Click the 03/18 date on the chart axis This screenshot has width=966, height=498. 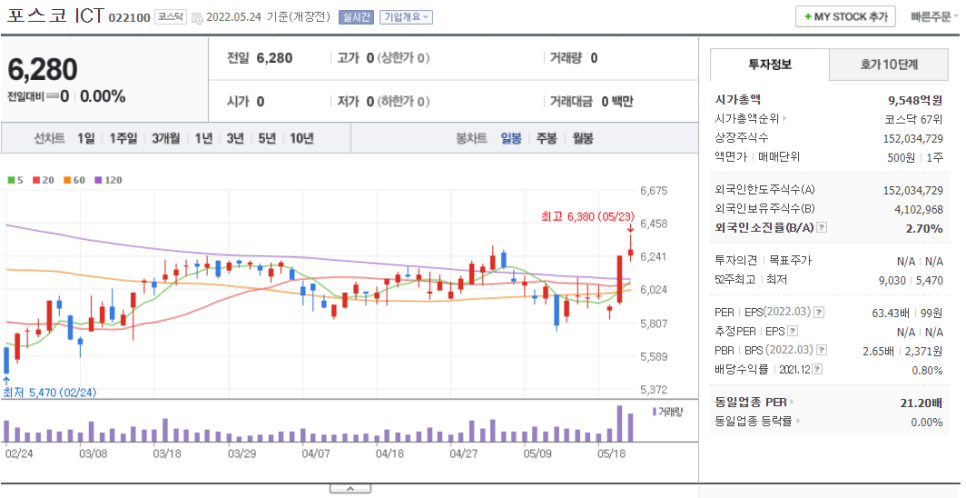click(x=166, y=454)
